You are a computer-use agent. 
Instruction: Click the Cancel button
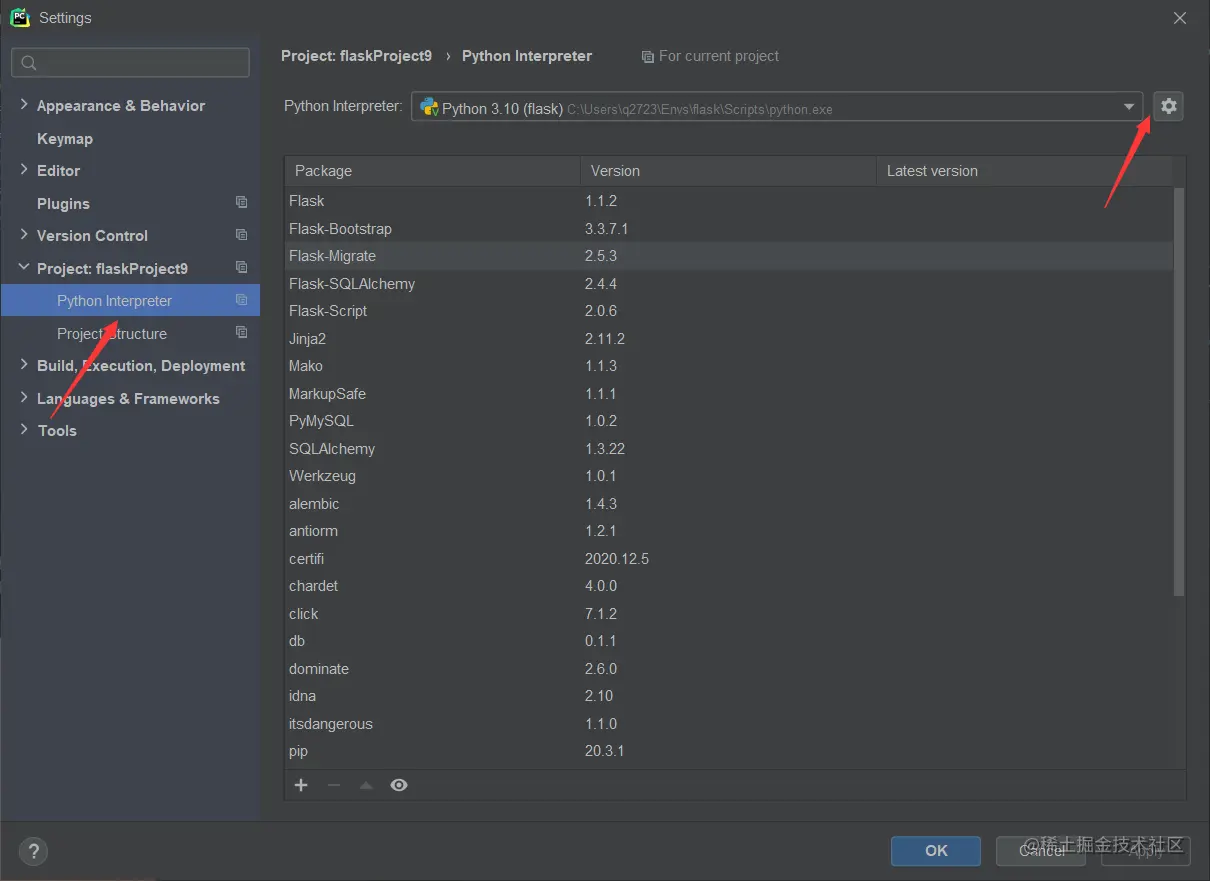(x=1042, y=850)
